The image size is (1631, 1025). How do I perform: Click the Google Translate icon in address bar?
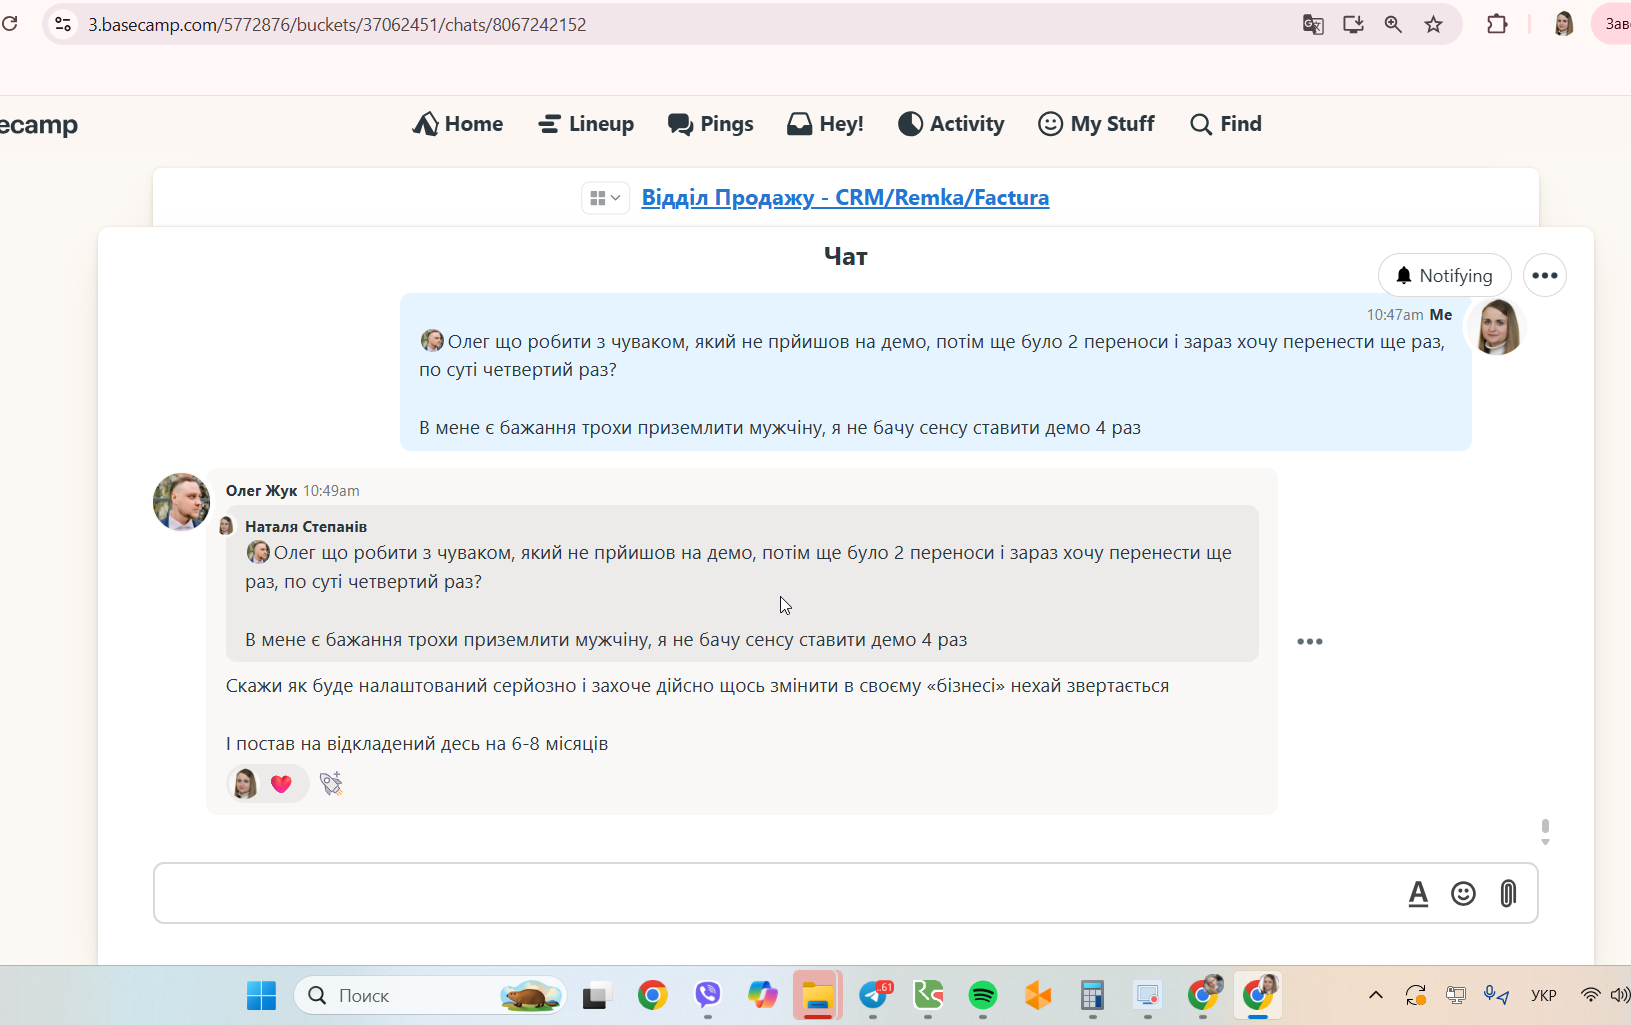pyautogui.click(x=1313, y=24)
